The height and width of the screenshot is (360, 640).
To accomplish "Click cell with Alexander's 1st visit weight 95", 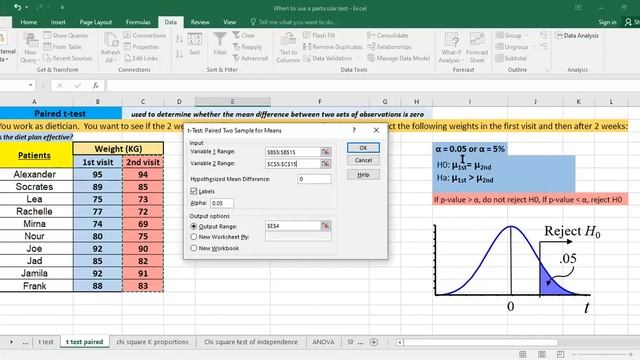I will point(98,174).
